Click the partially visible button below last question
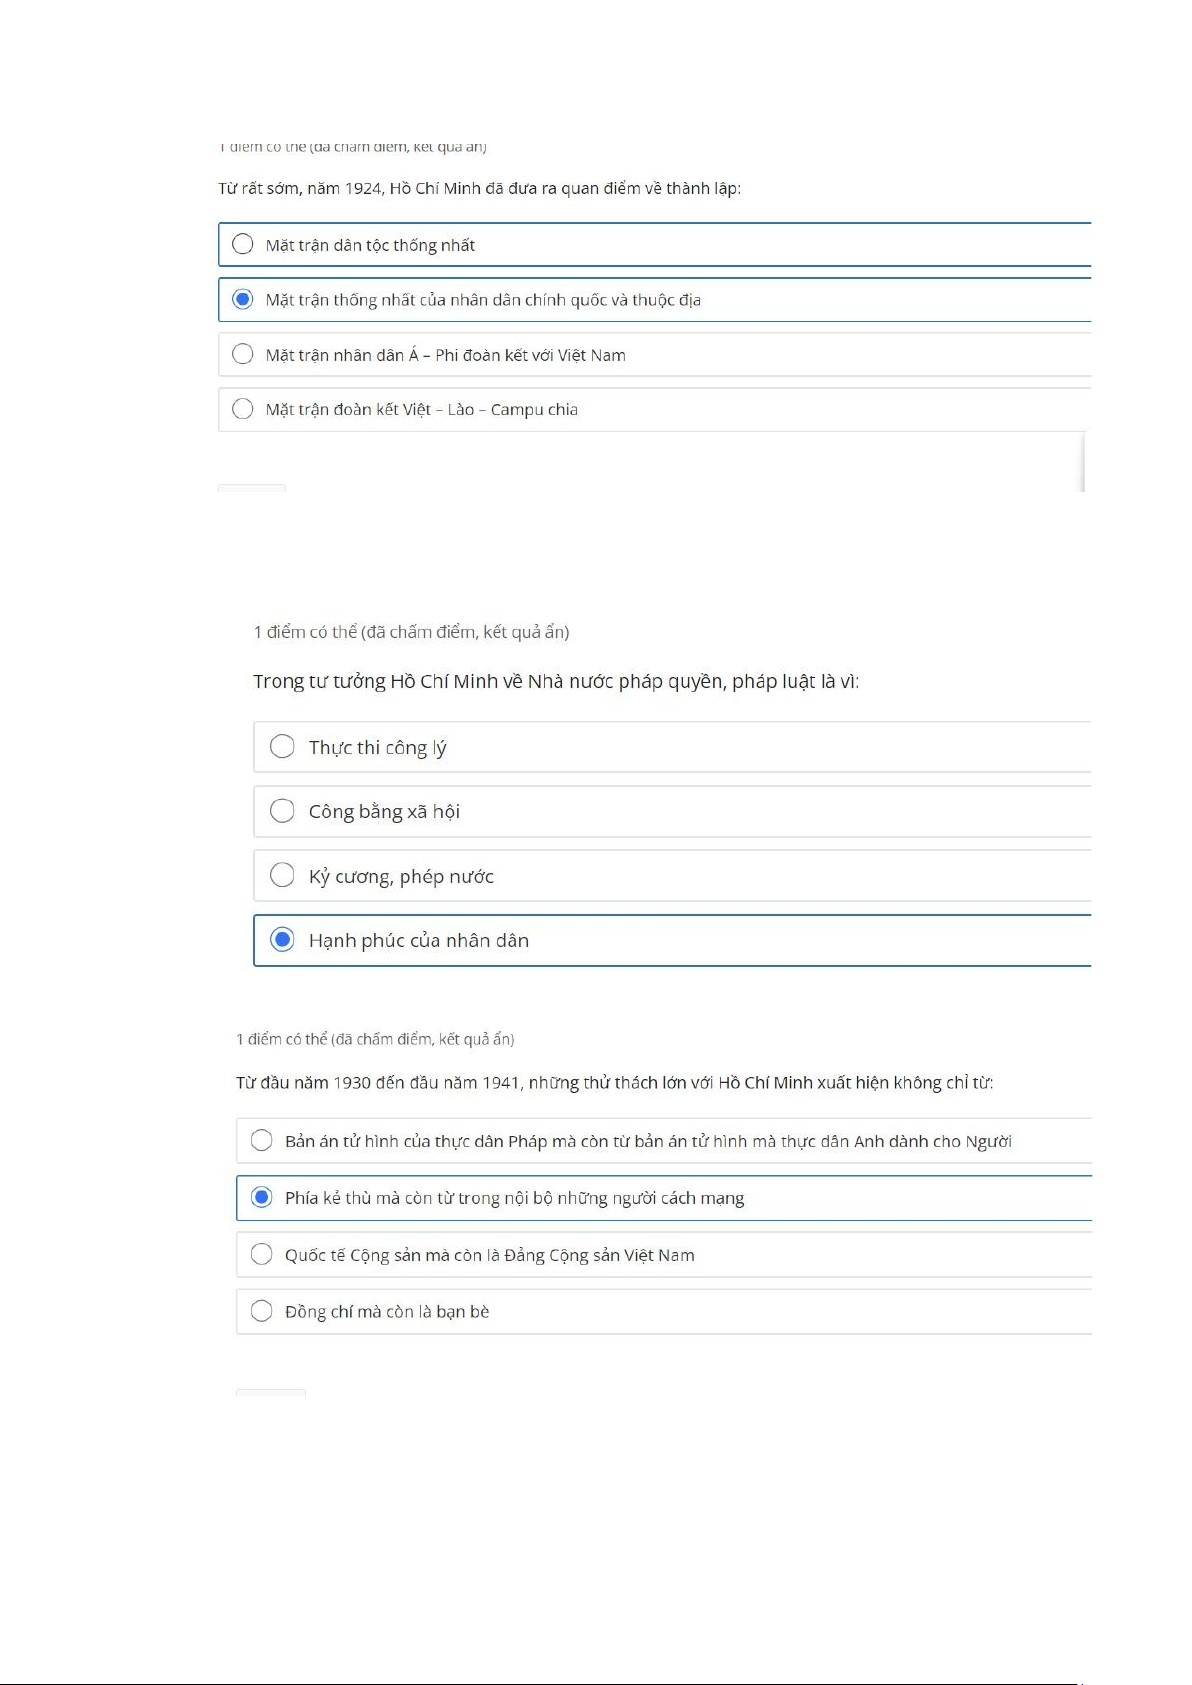This screenshot has width=1192, height=1685. (x=270, y=1392)
